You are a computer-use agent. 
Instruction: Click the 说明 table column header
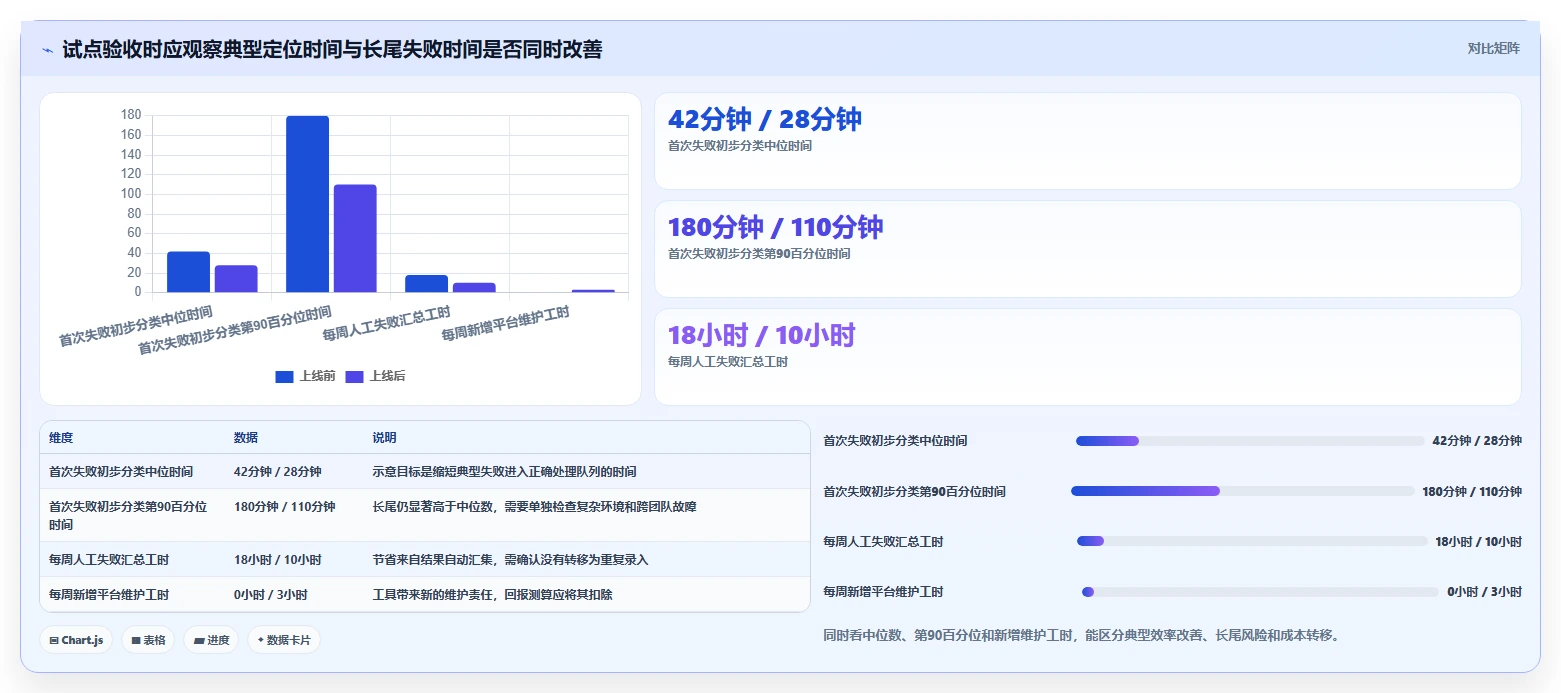pyautogui.click(x=385, y=438)
